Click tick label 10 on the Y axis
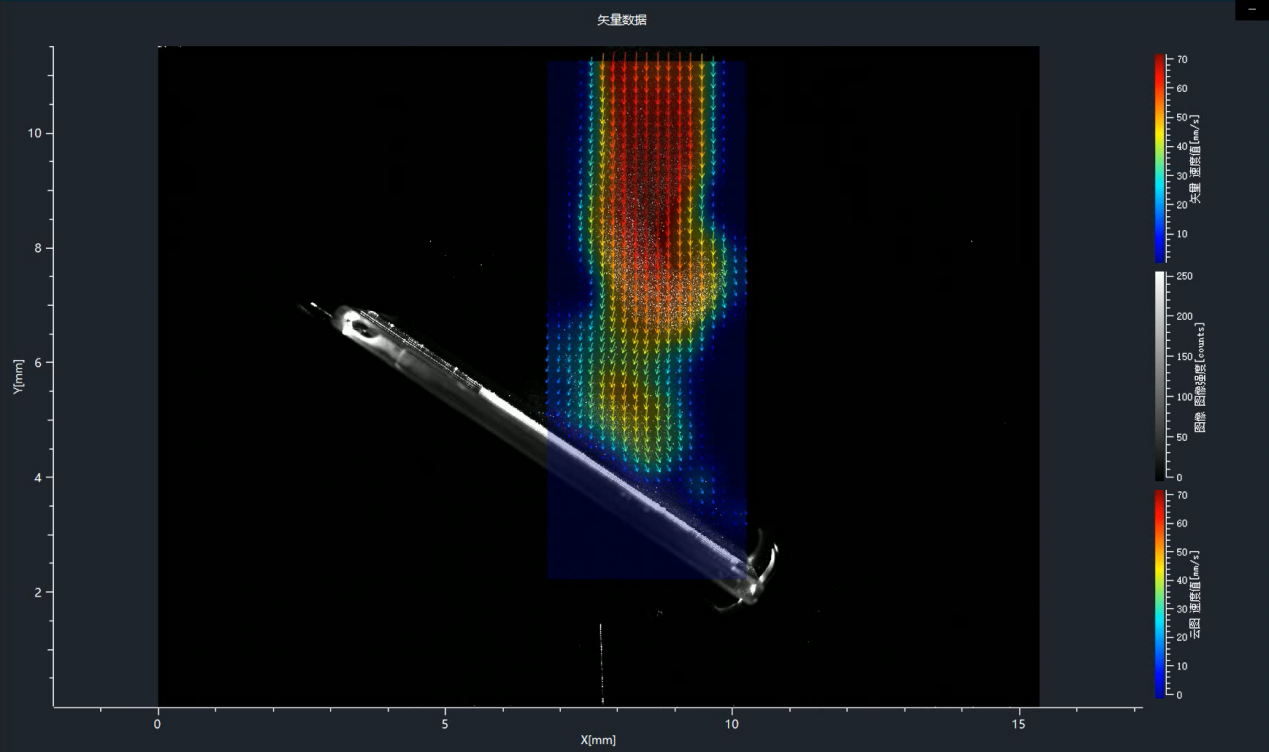 coord(34,134)
